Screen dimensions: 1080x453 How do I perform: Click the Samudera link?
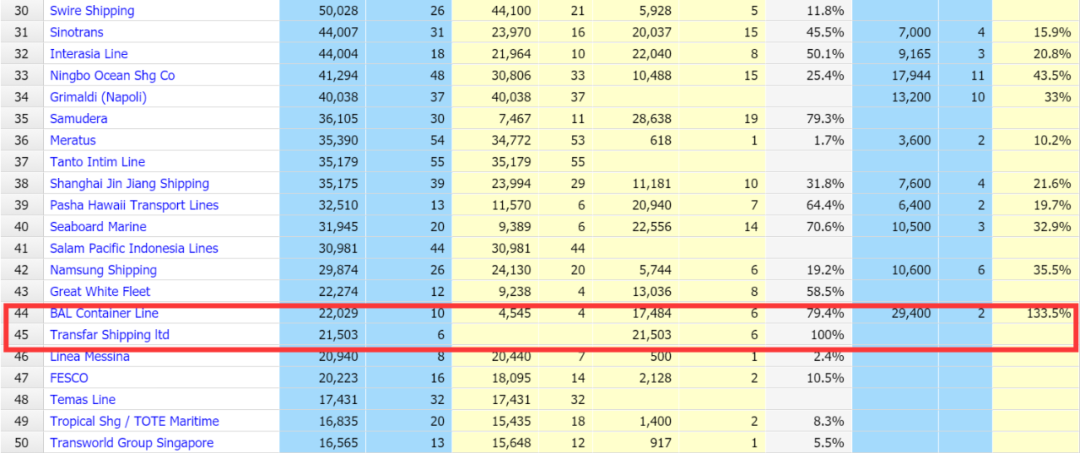pos(79,119)
